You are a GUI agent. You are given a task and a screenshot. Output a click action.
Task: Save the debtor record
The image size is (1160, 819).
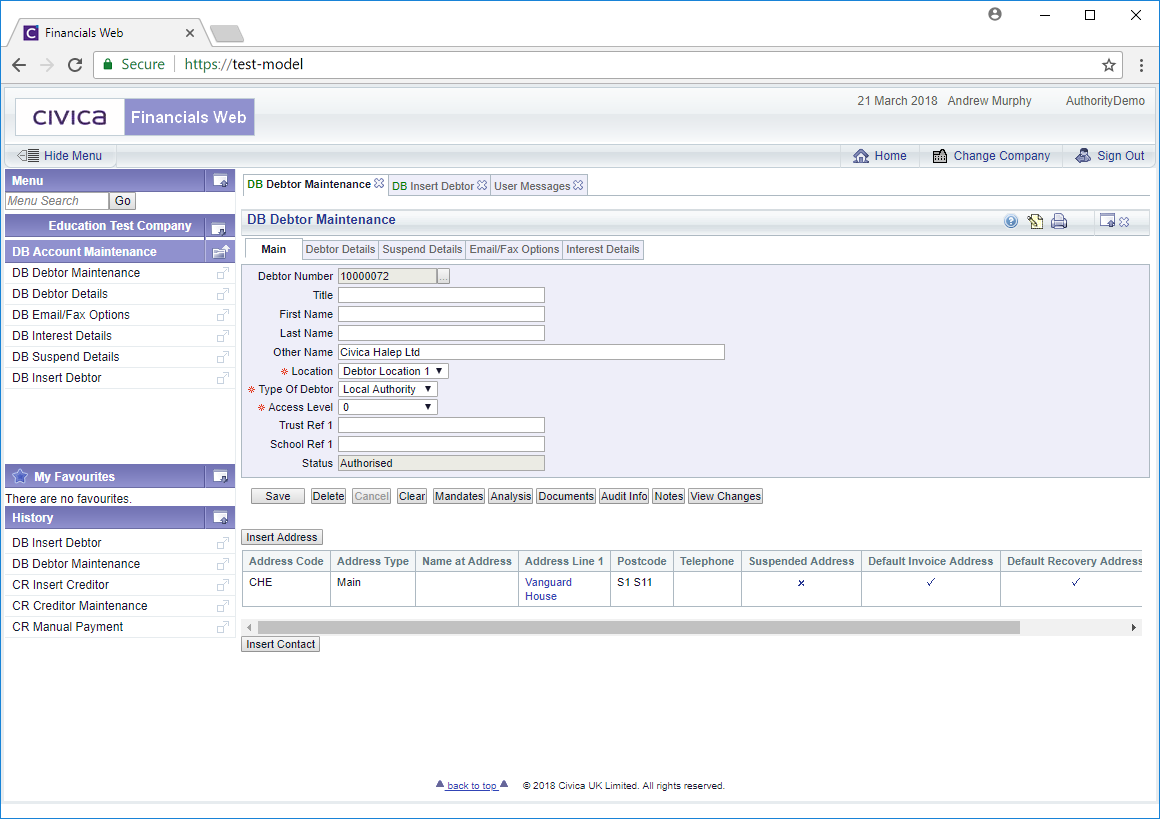coord(277,496)
